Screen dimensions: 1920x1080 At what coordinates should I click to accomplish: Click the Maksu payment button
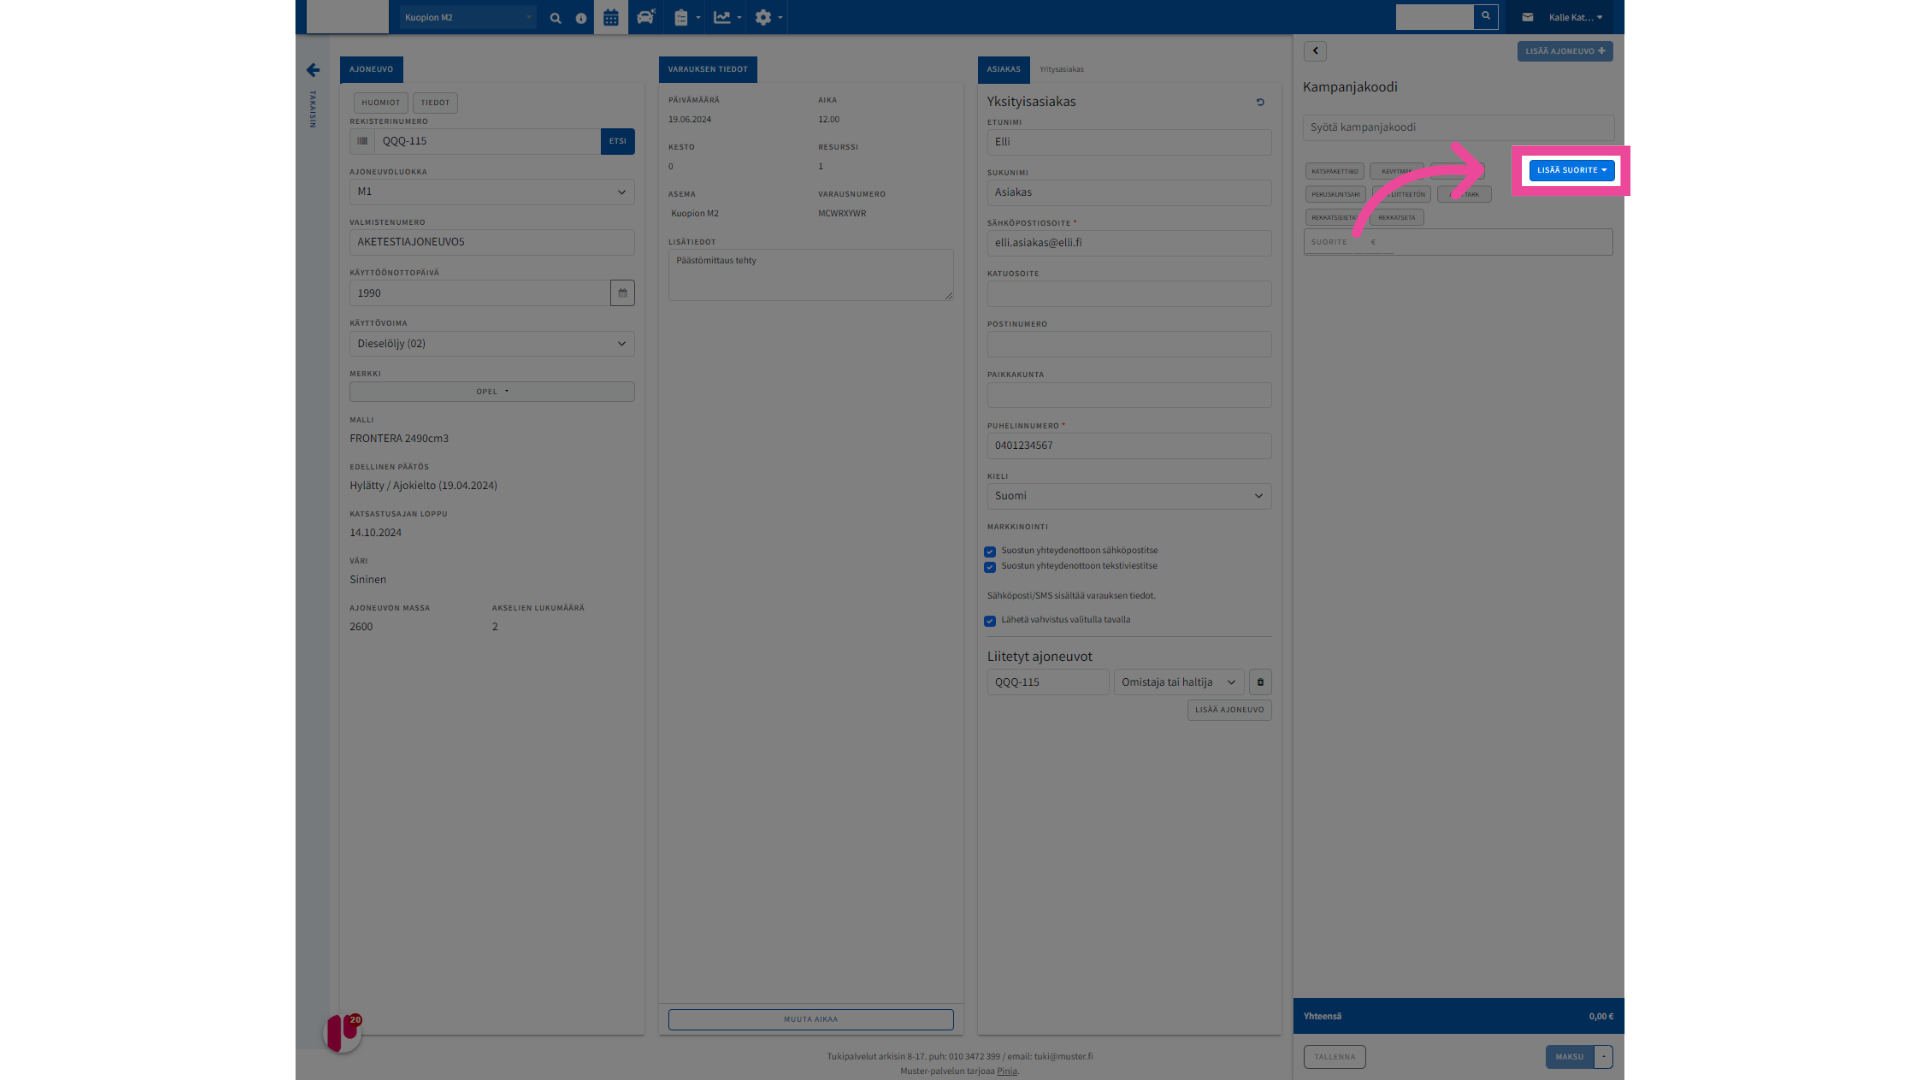(1570, 1057)
